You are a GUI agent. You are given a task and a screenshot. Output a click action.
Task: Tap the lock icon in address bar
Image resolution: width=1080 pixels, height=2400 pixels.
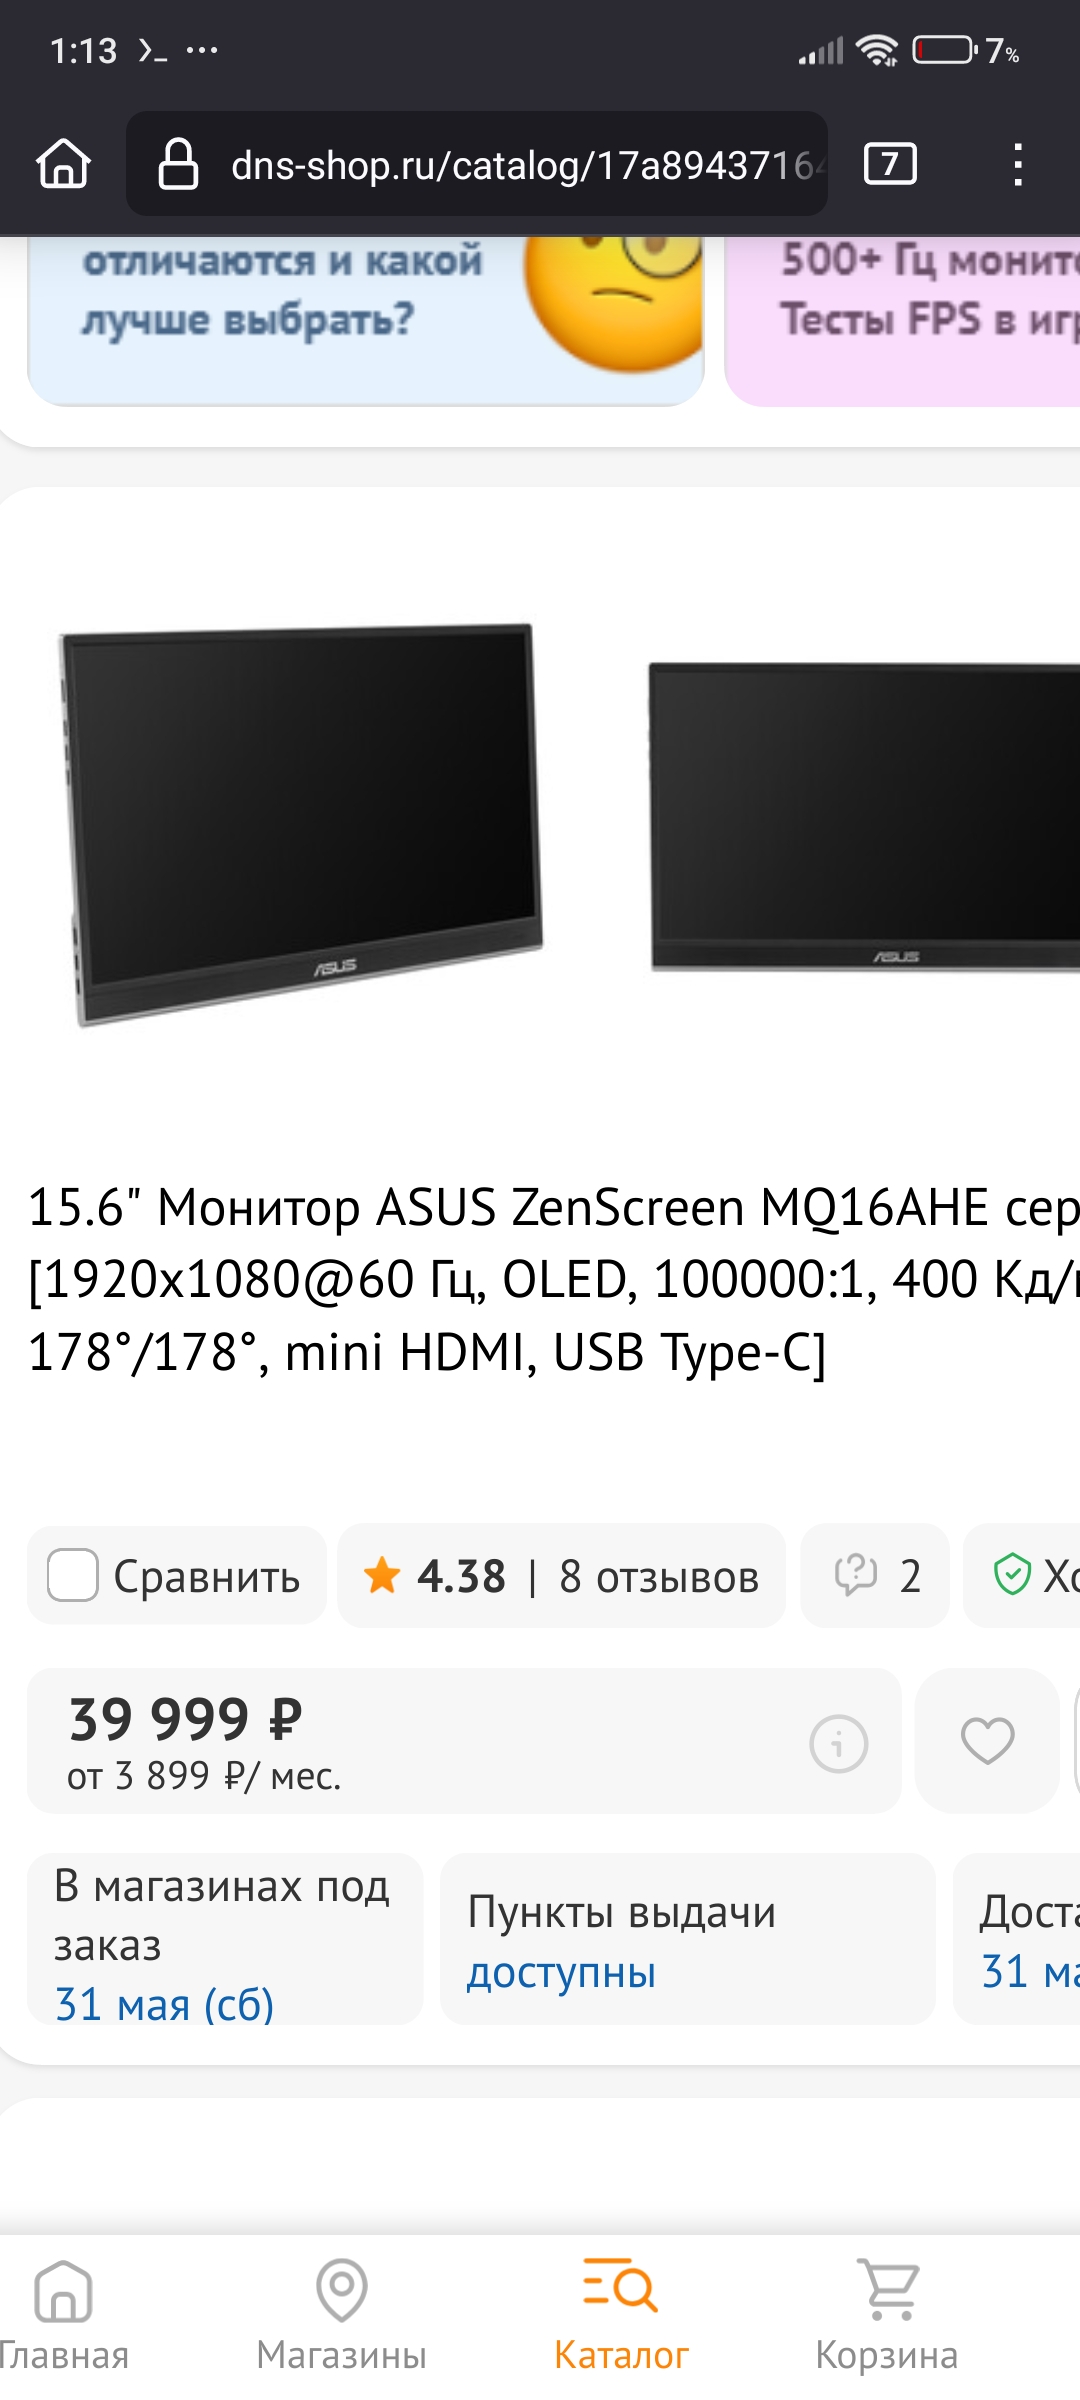(178, 164)
